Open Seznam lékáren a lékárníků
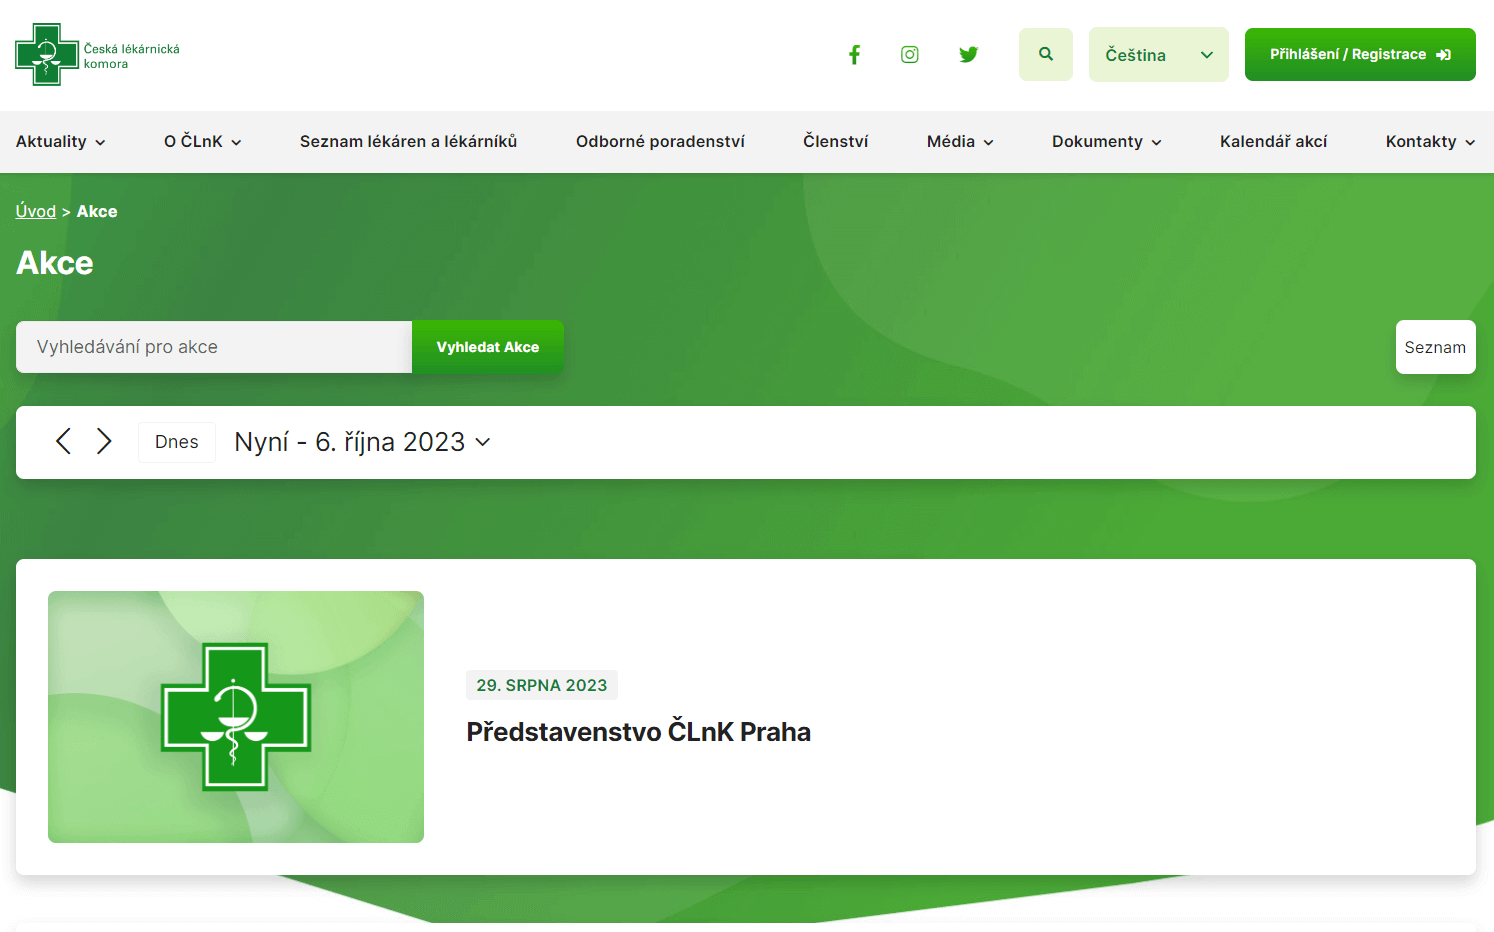The image size is (1494, 932). pyautogui.click(x=408, y=142)
